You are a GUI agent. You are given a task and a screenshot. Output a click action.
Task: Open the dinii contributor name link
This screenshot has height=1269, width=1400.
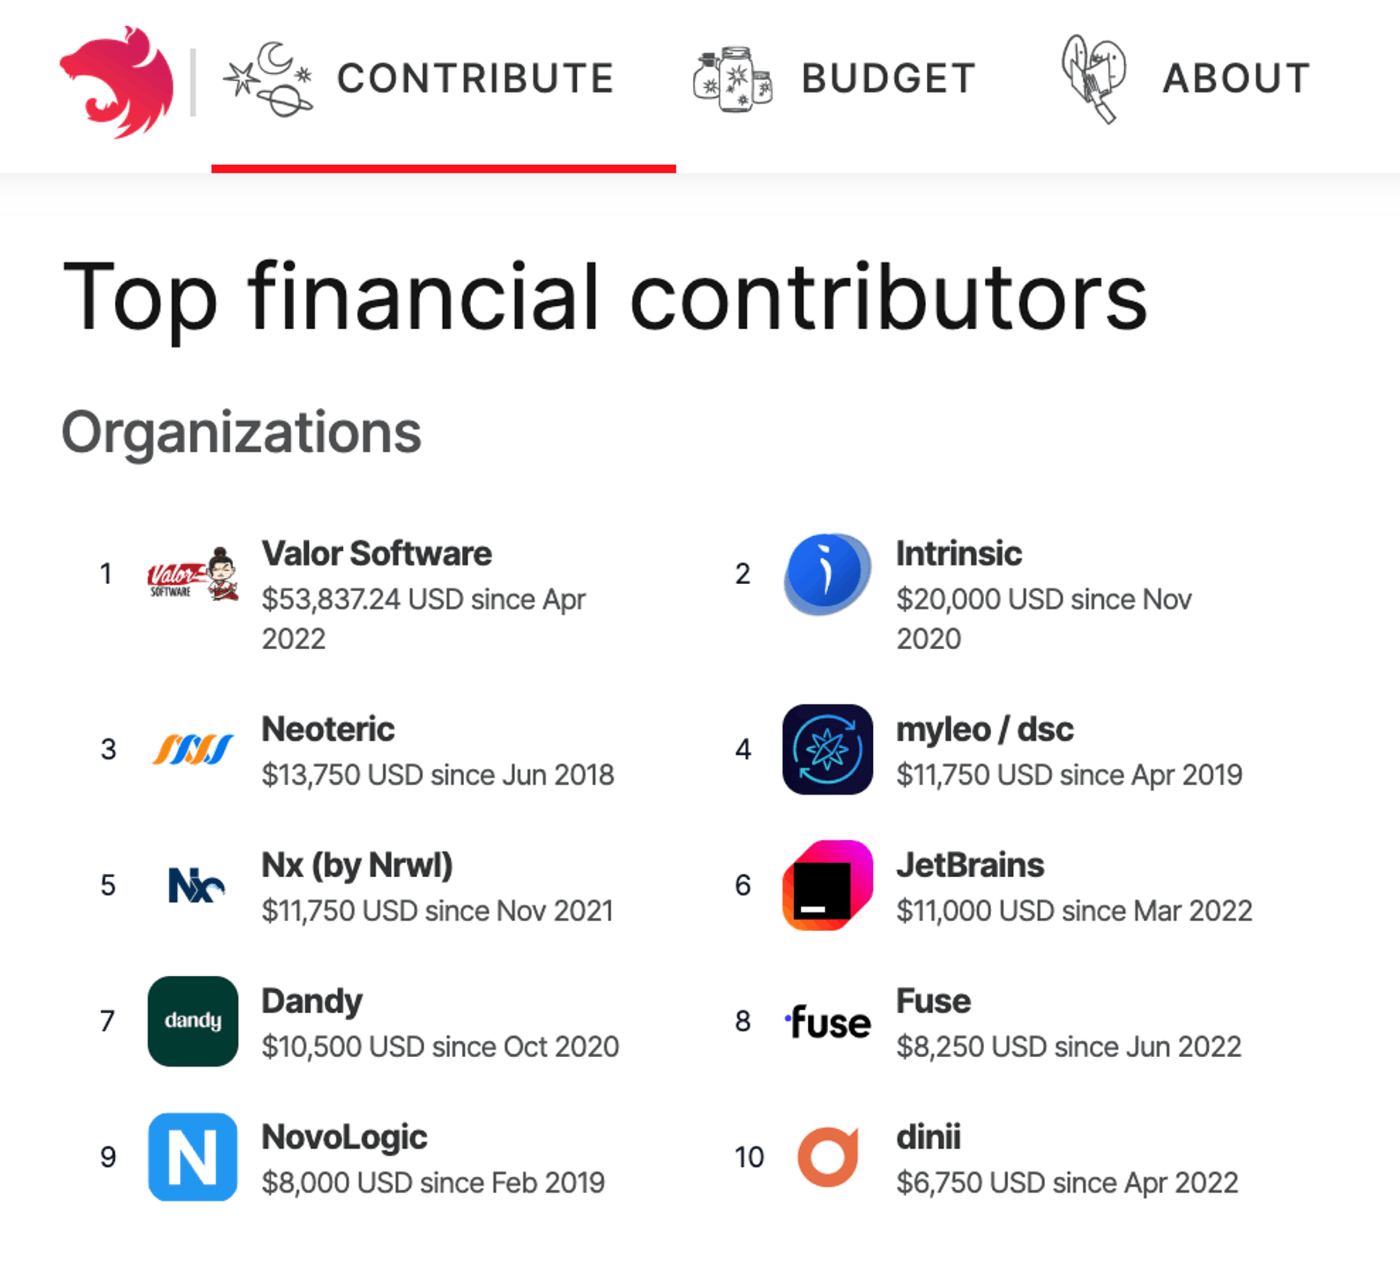click(x=928, y=1137)
